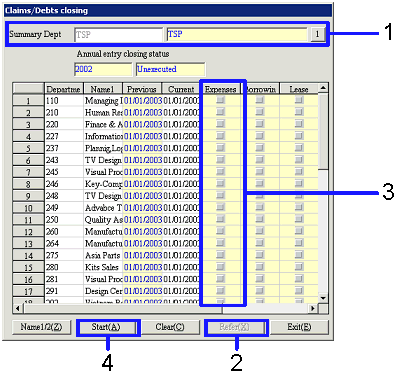The height and width of the screenshot is (380, 414).
Task: Click the Unexecuted status field
Action: pos(171,69)
